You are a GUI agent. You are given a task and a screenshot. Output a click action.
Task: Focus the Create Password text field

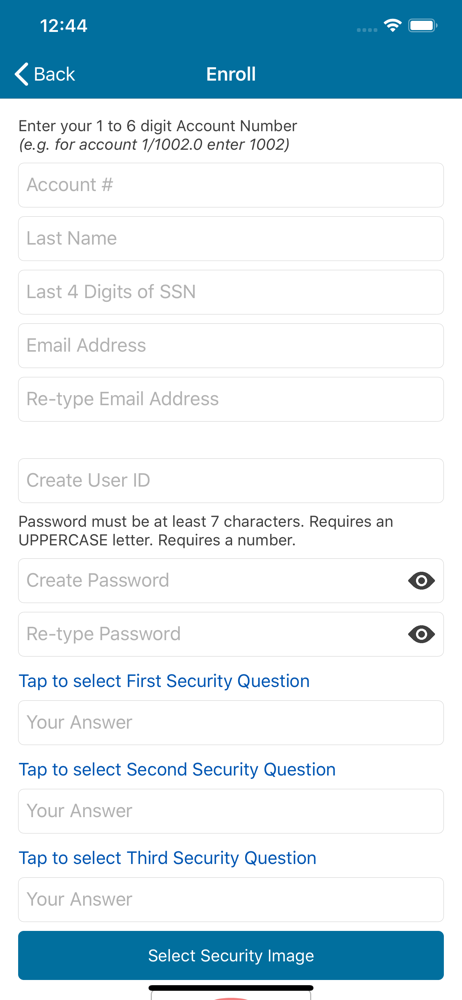coord(211,580)
